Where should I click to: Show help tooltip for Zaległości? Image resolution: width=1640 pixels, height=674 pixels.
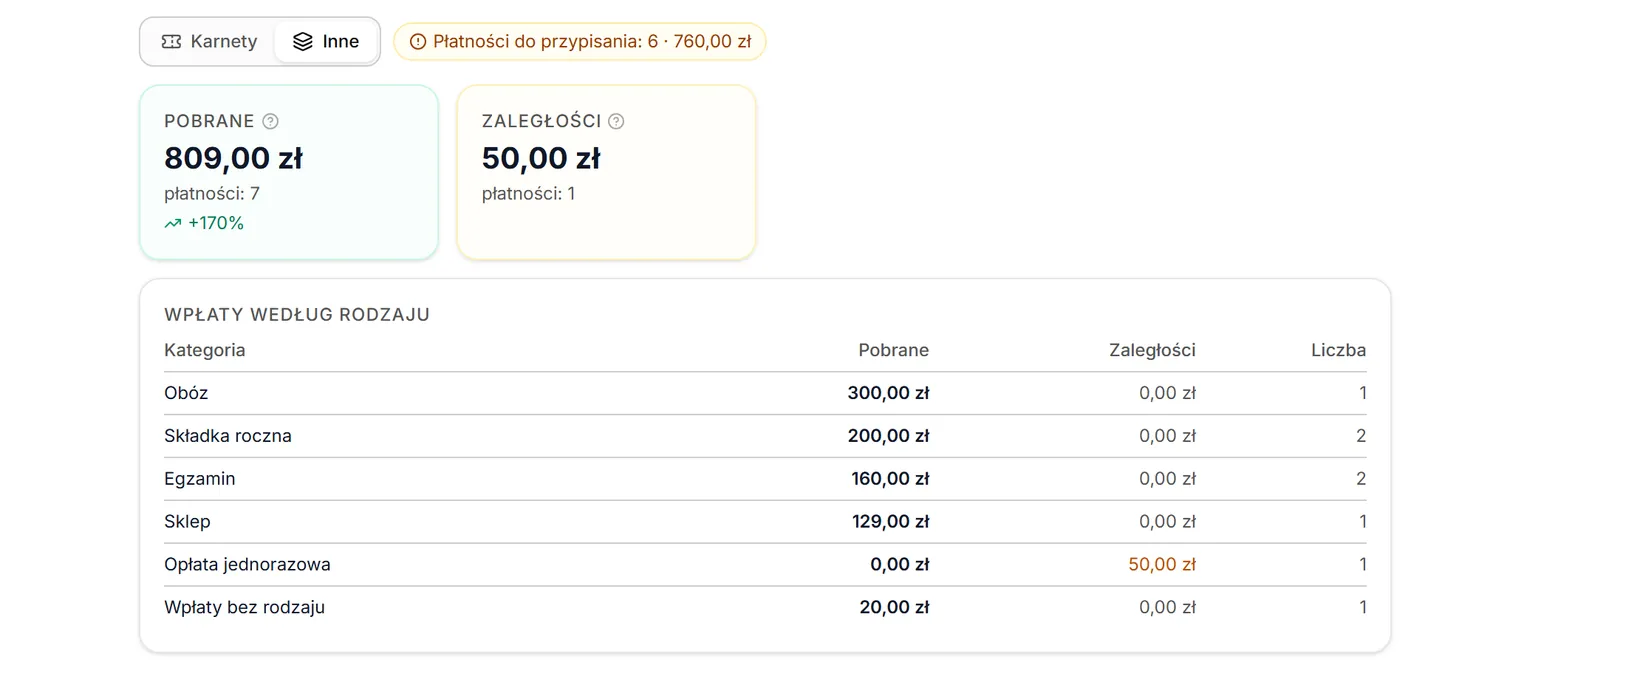pos(616,121)
